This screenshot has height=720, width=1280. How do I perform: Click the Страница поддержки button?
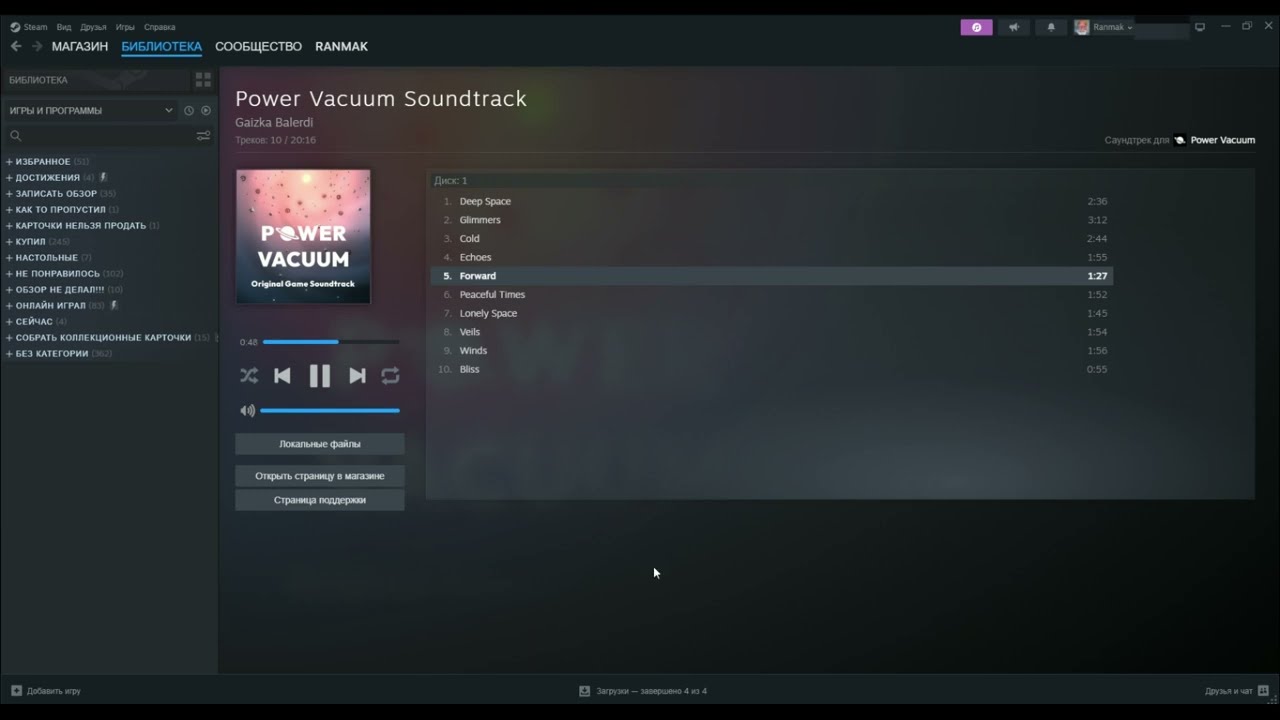(320, 500)
